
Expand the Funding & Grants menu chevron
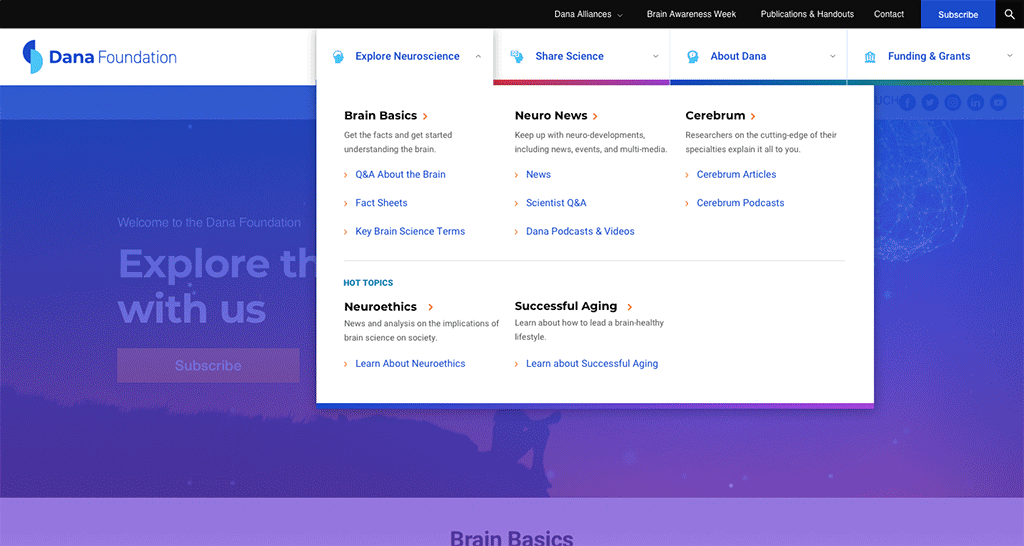click(1010, 57)
